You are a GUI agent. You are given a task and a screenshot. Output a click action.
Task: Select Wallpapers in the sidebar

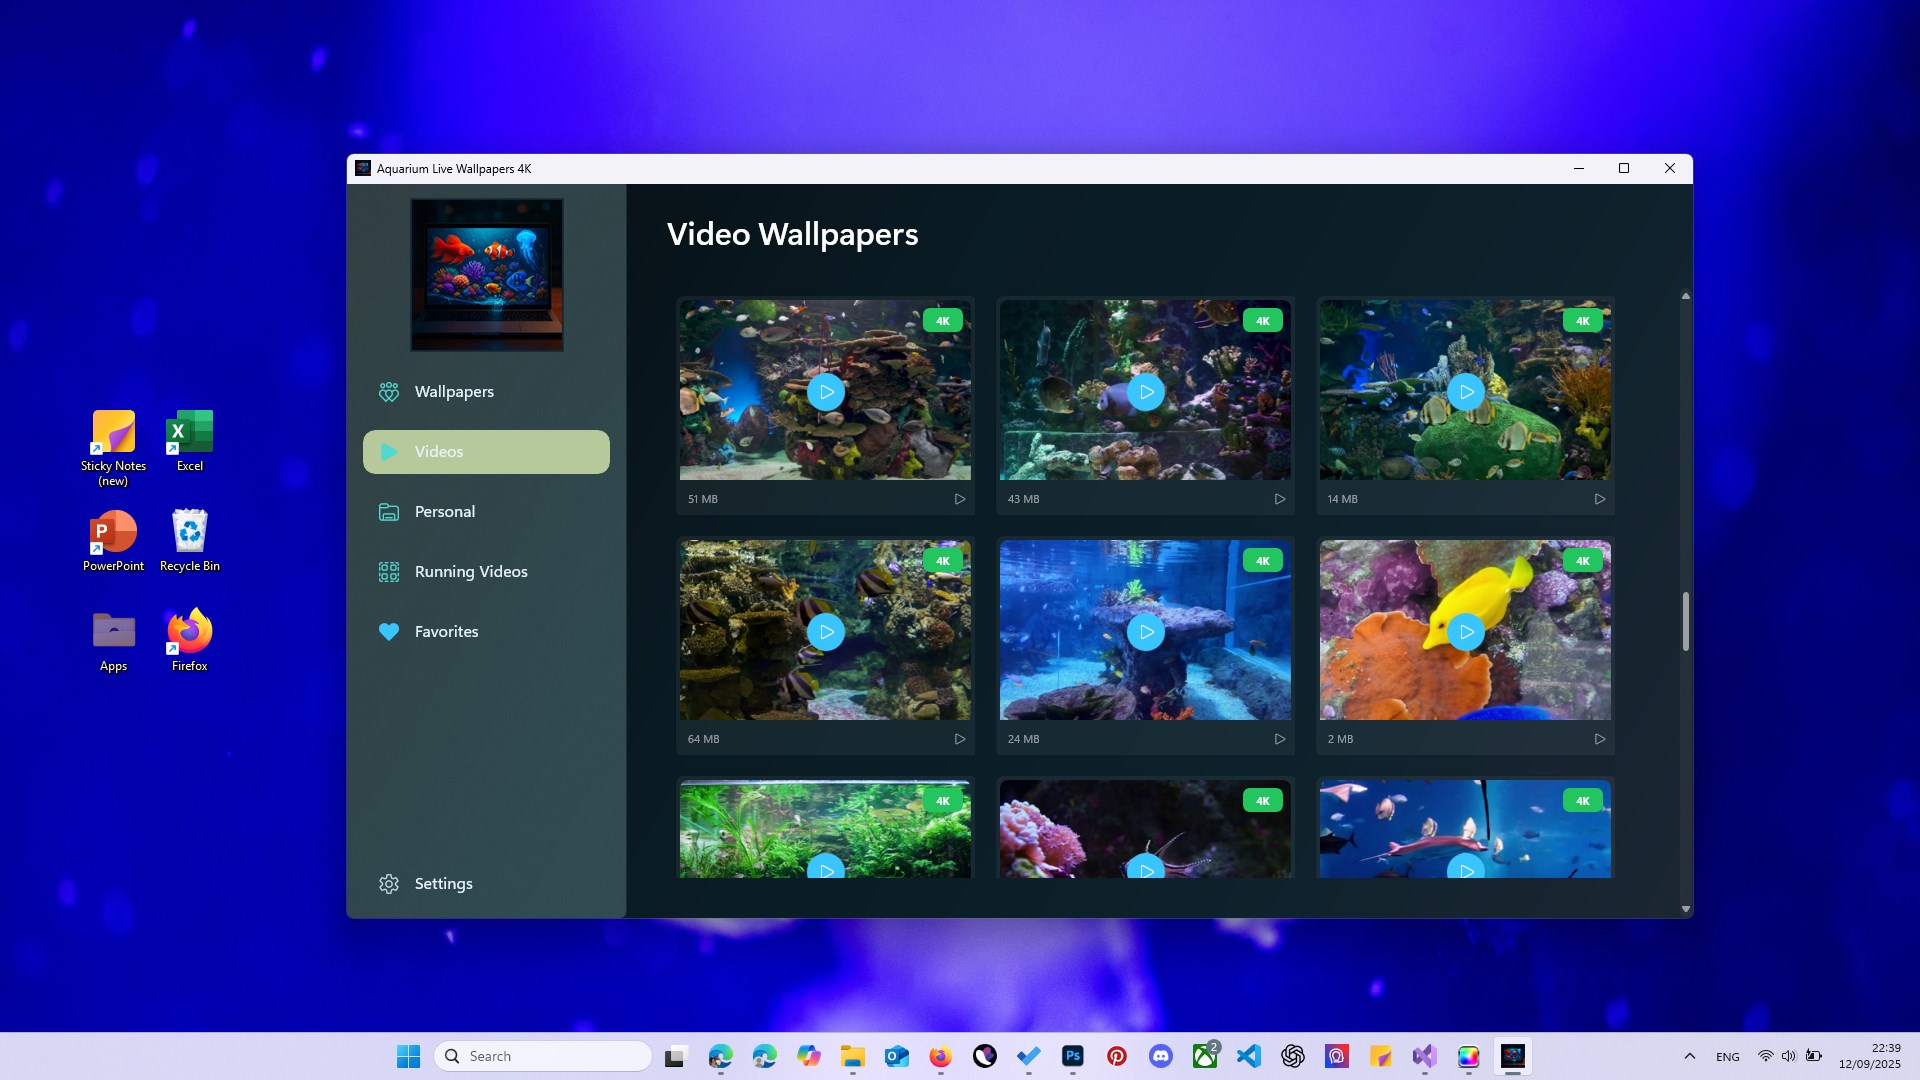[453, 391]
